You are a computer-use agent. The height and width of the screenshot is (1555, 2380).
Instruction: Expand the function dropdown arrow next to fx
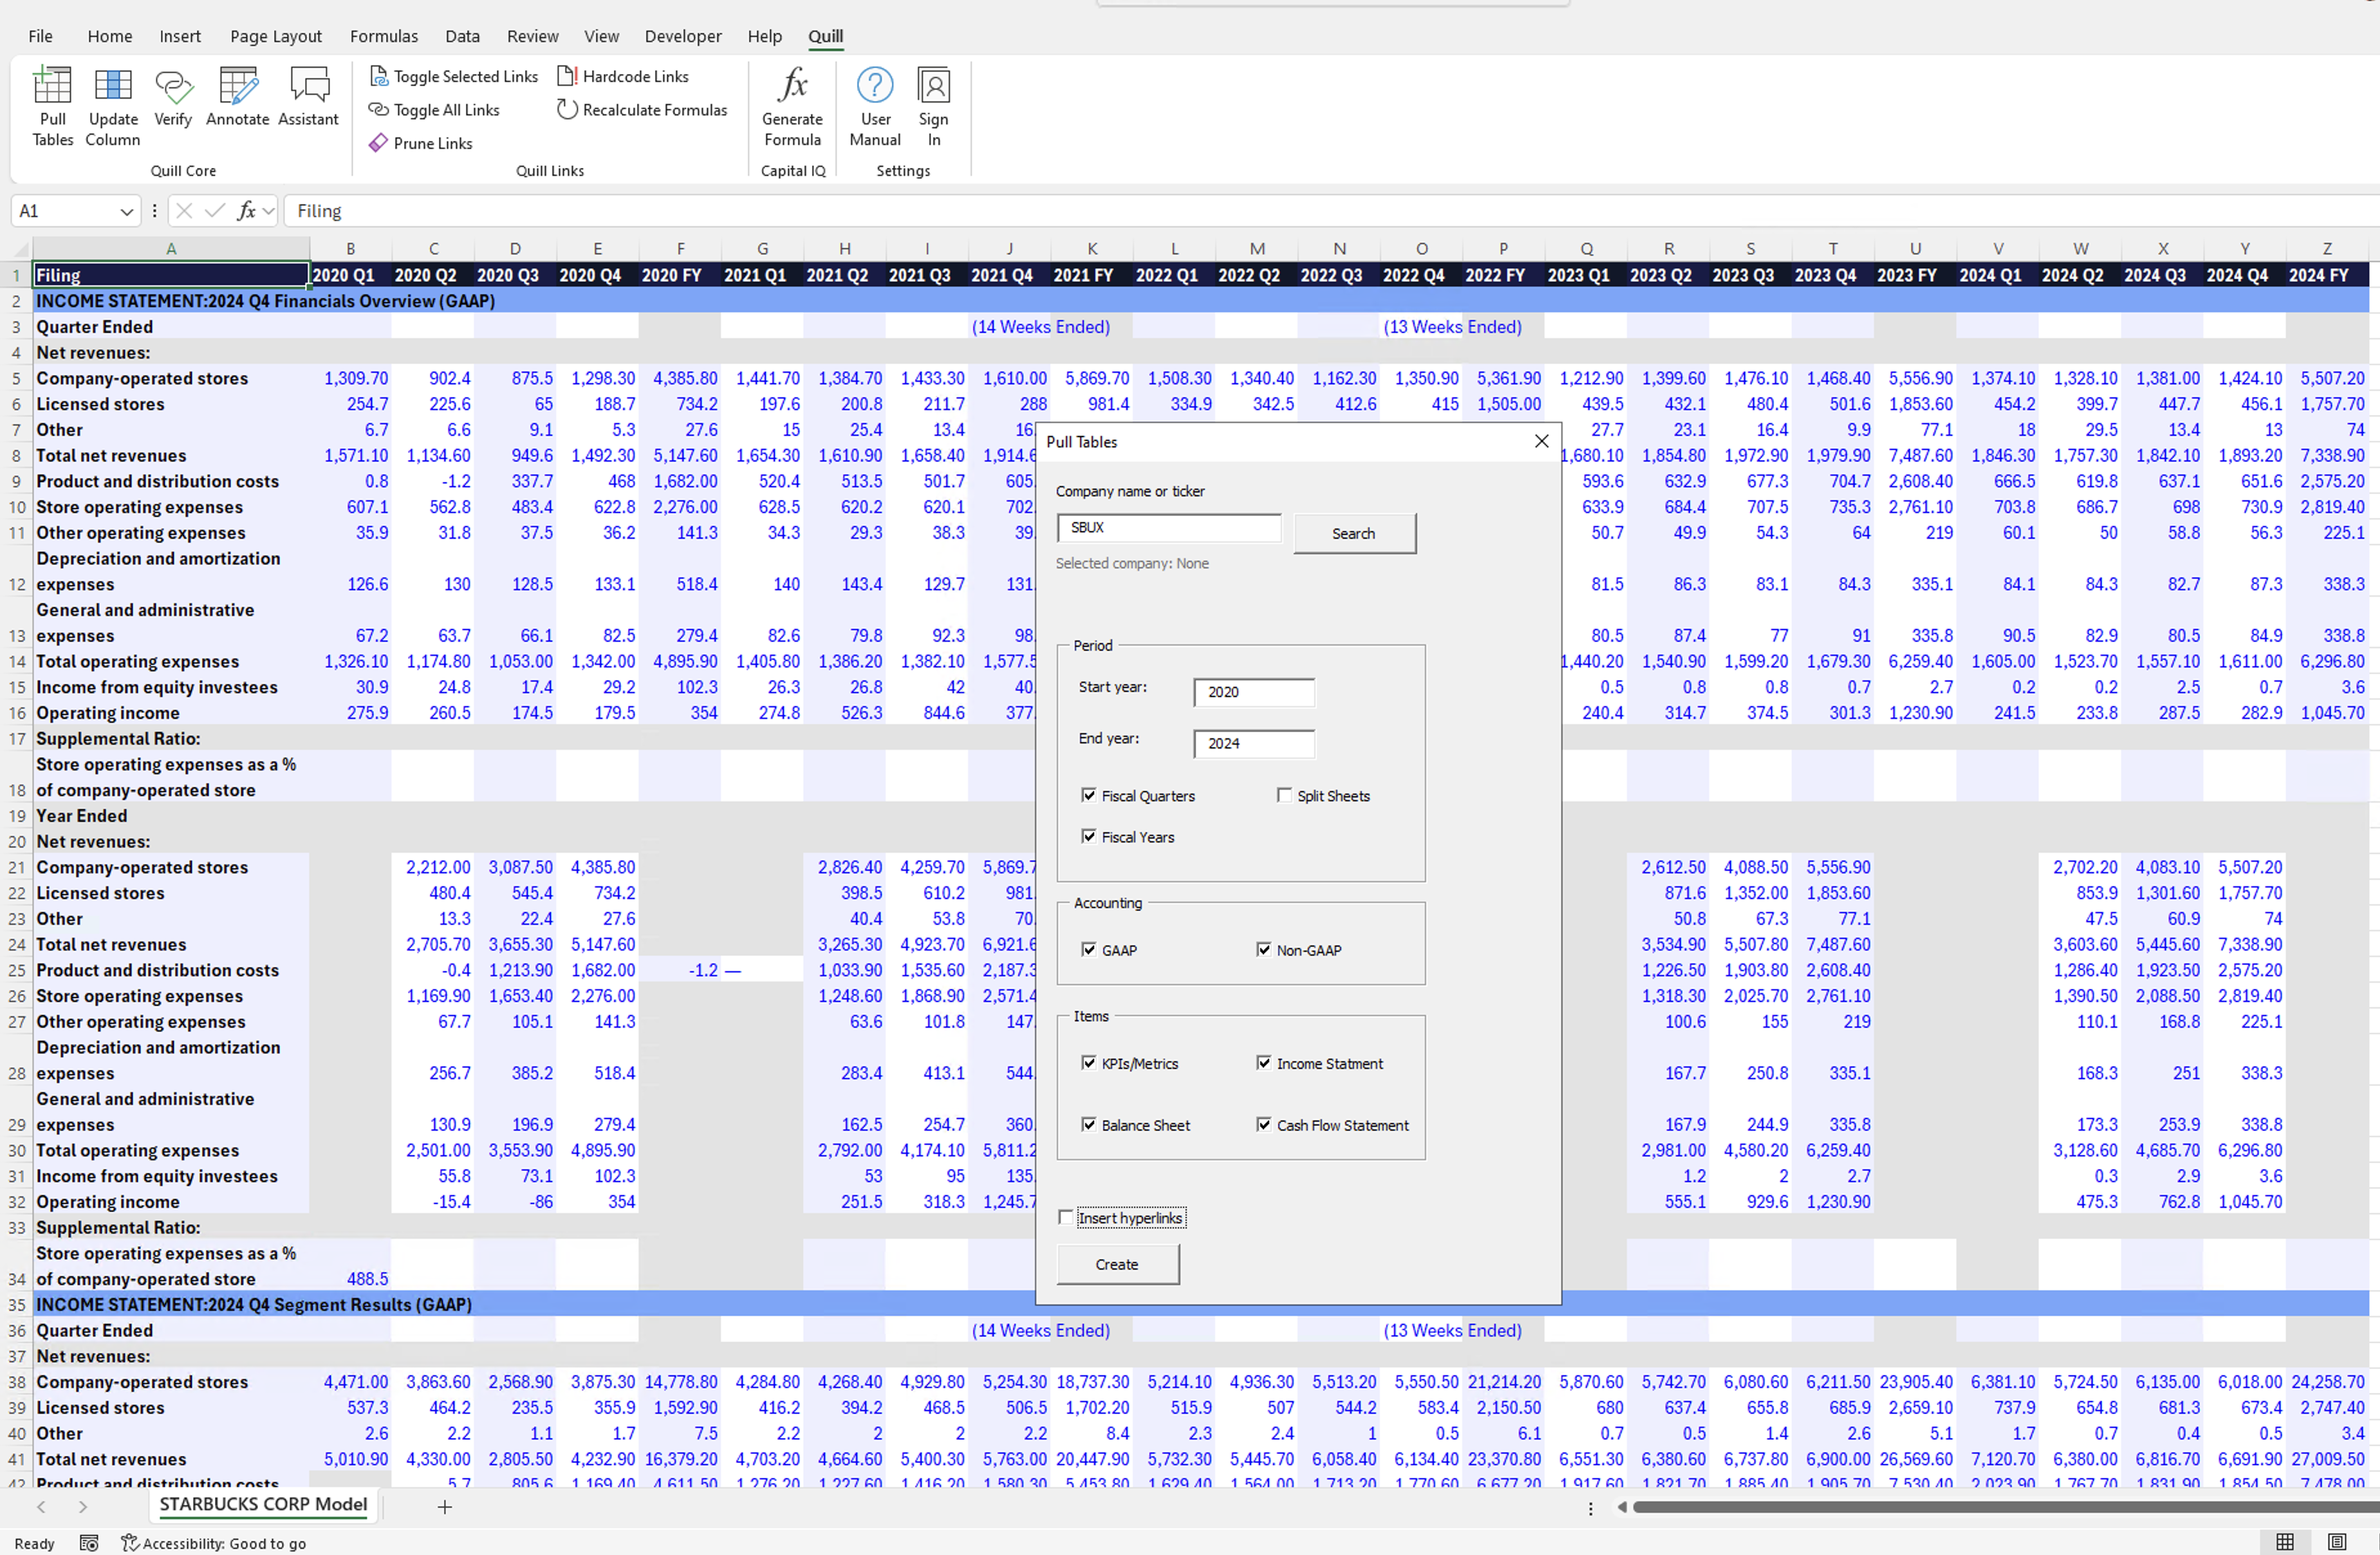(x=268, y=212)
